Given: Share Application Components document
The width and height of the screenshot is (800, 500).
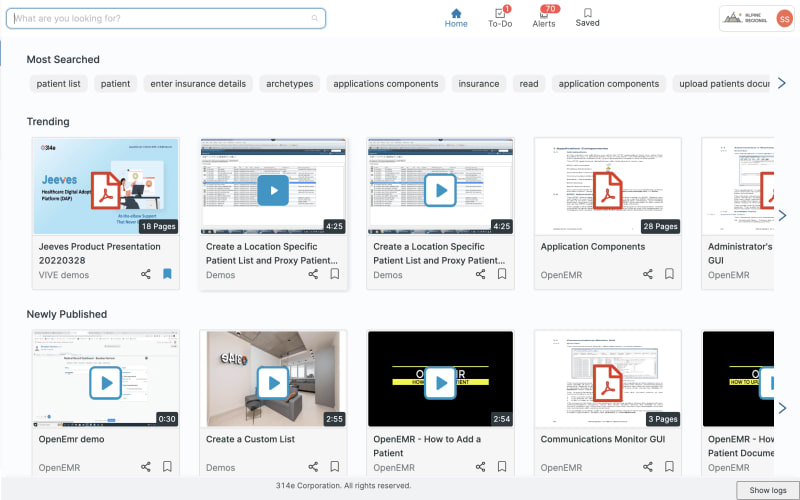Looking at the screenshot, I should click(648, 274).
